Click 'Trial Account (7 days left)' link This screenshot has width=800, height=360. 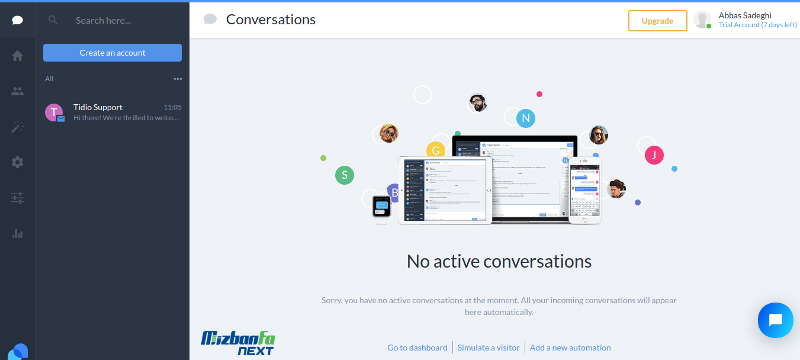(x=757, y=24)
